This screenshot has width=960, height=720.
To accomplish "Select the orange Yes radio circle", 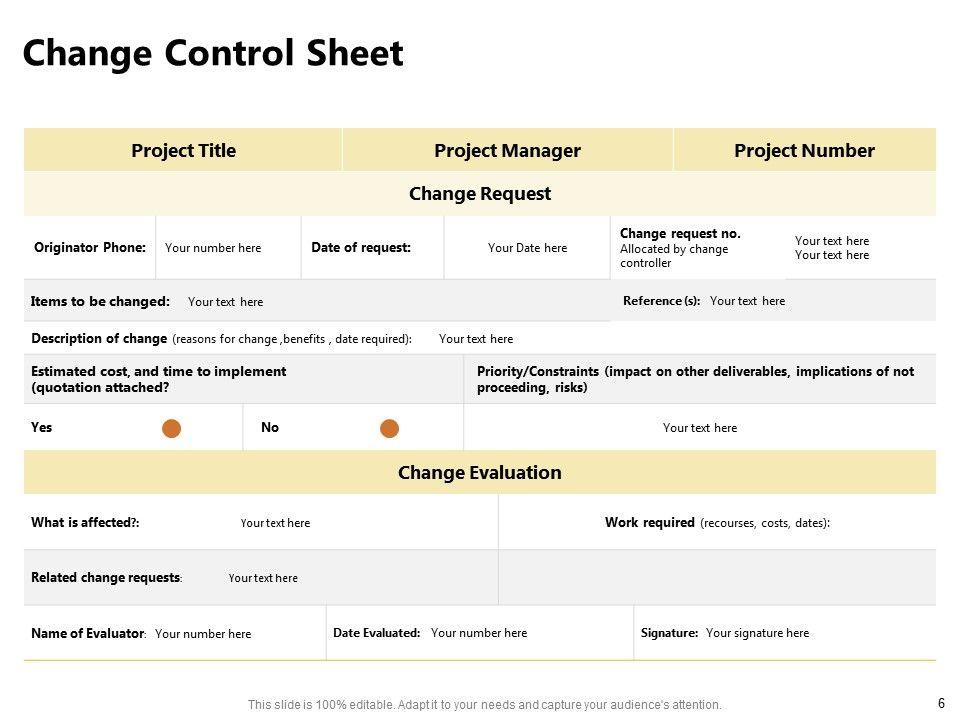I will 172,429.
